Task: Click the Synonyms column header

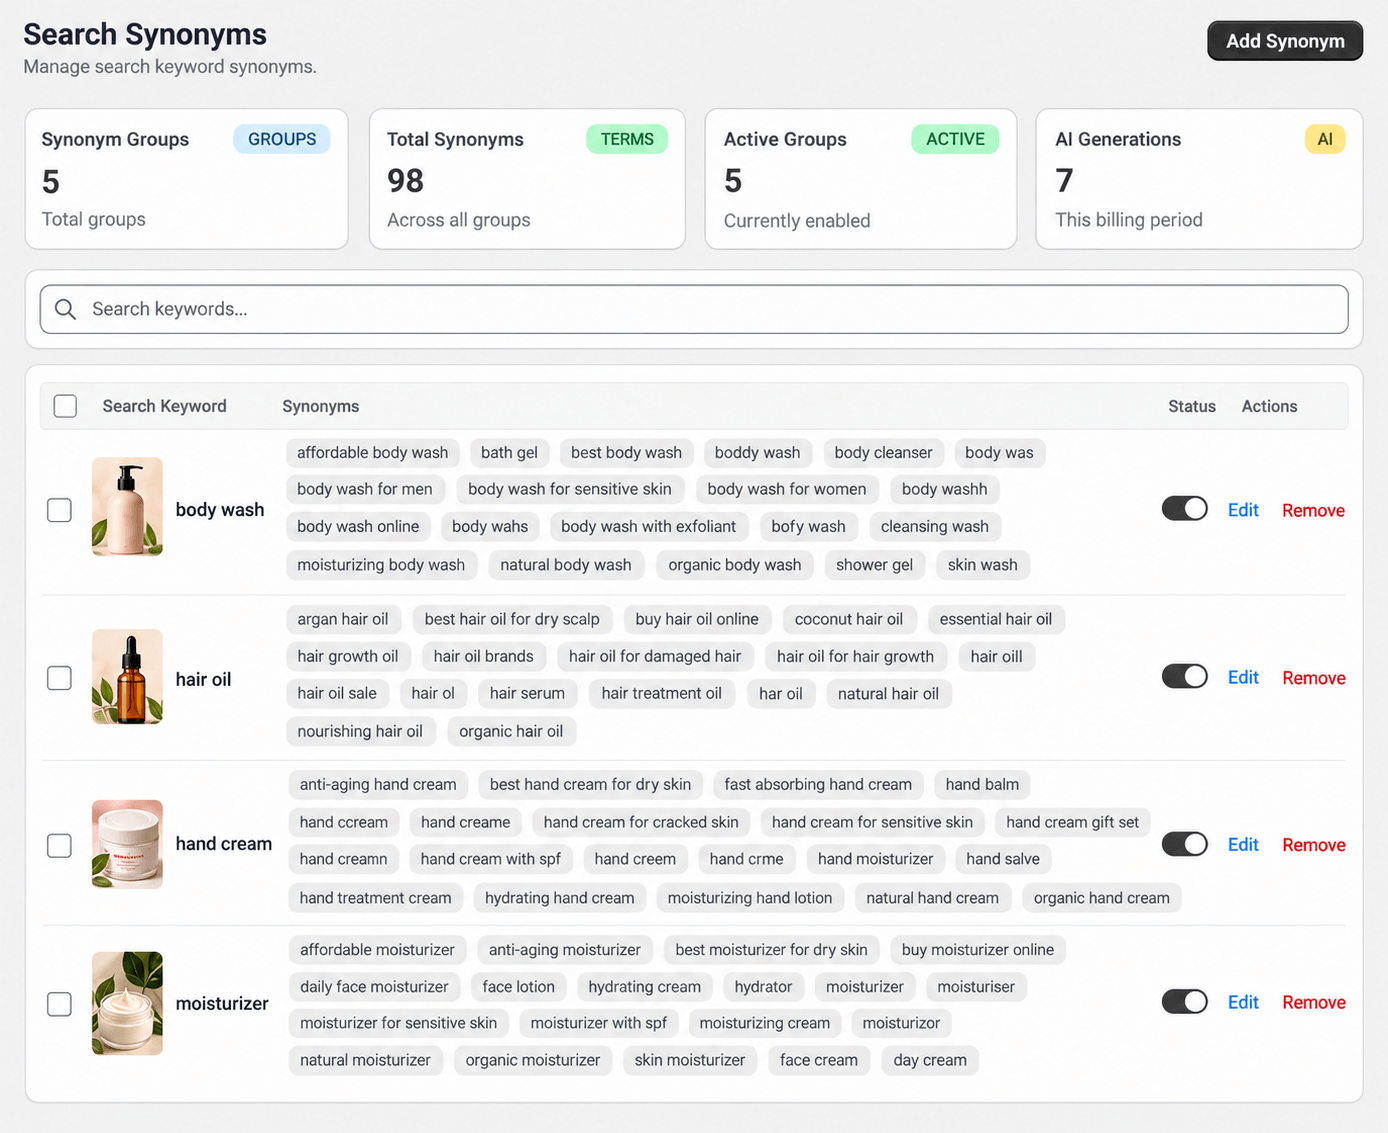Action: (321, 406)
